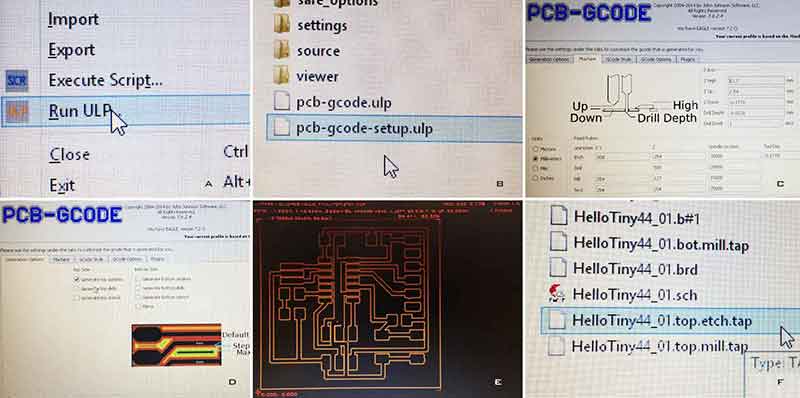Choose Exit in the File menu
This screenshot has width=800, height=398.
click(x=62, y=185)
